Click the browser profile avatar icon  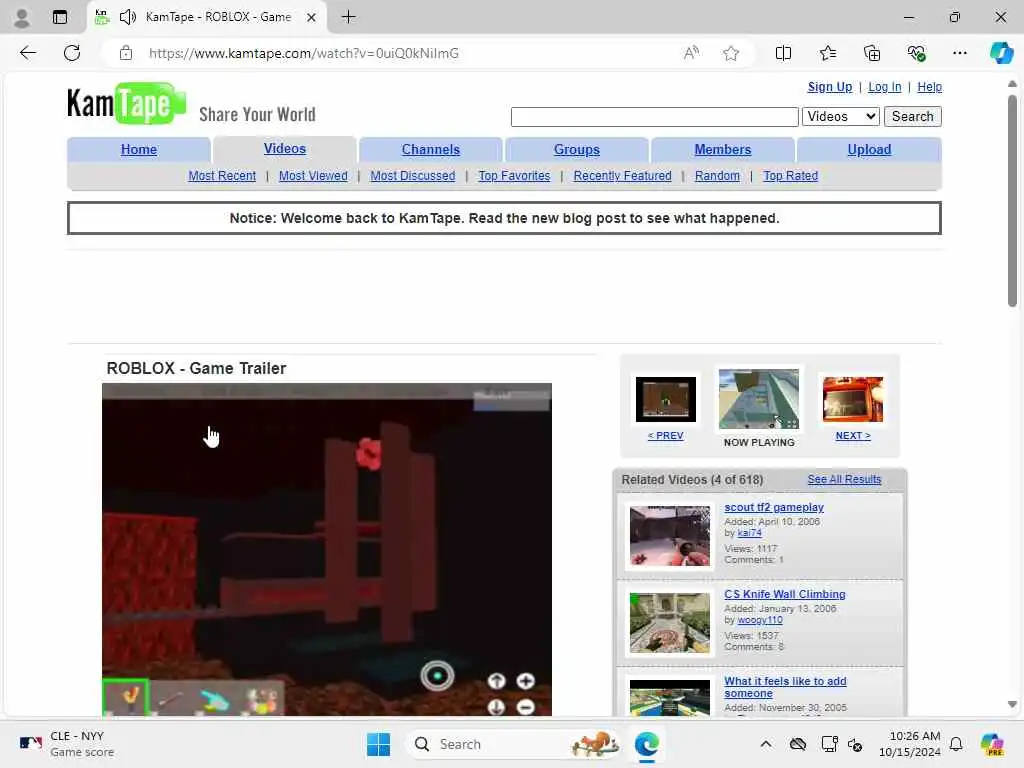[22, 18]
